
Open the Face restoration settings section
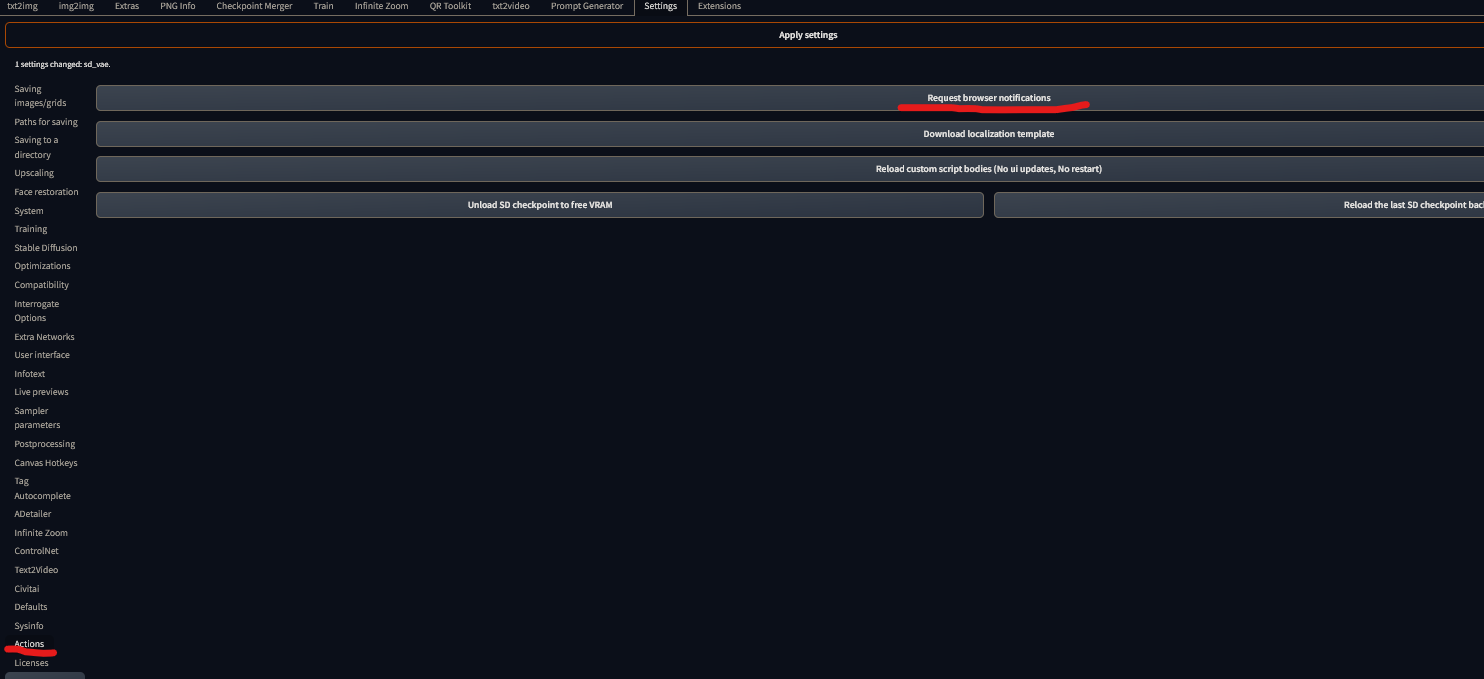[x=45, y=191]
